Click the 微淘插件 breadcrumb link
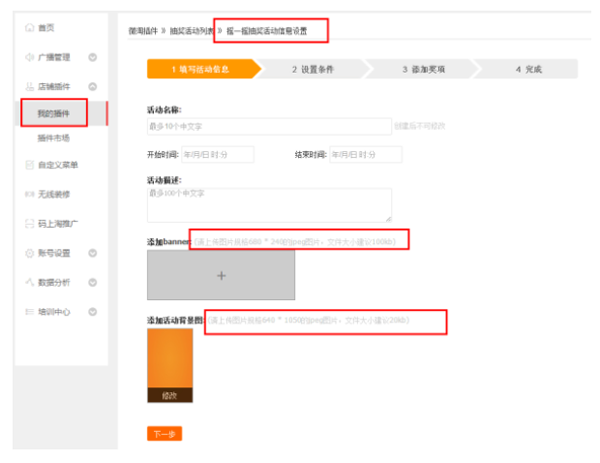Screen dimensions: 600x463 tap(143, 31)
